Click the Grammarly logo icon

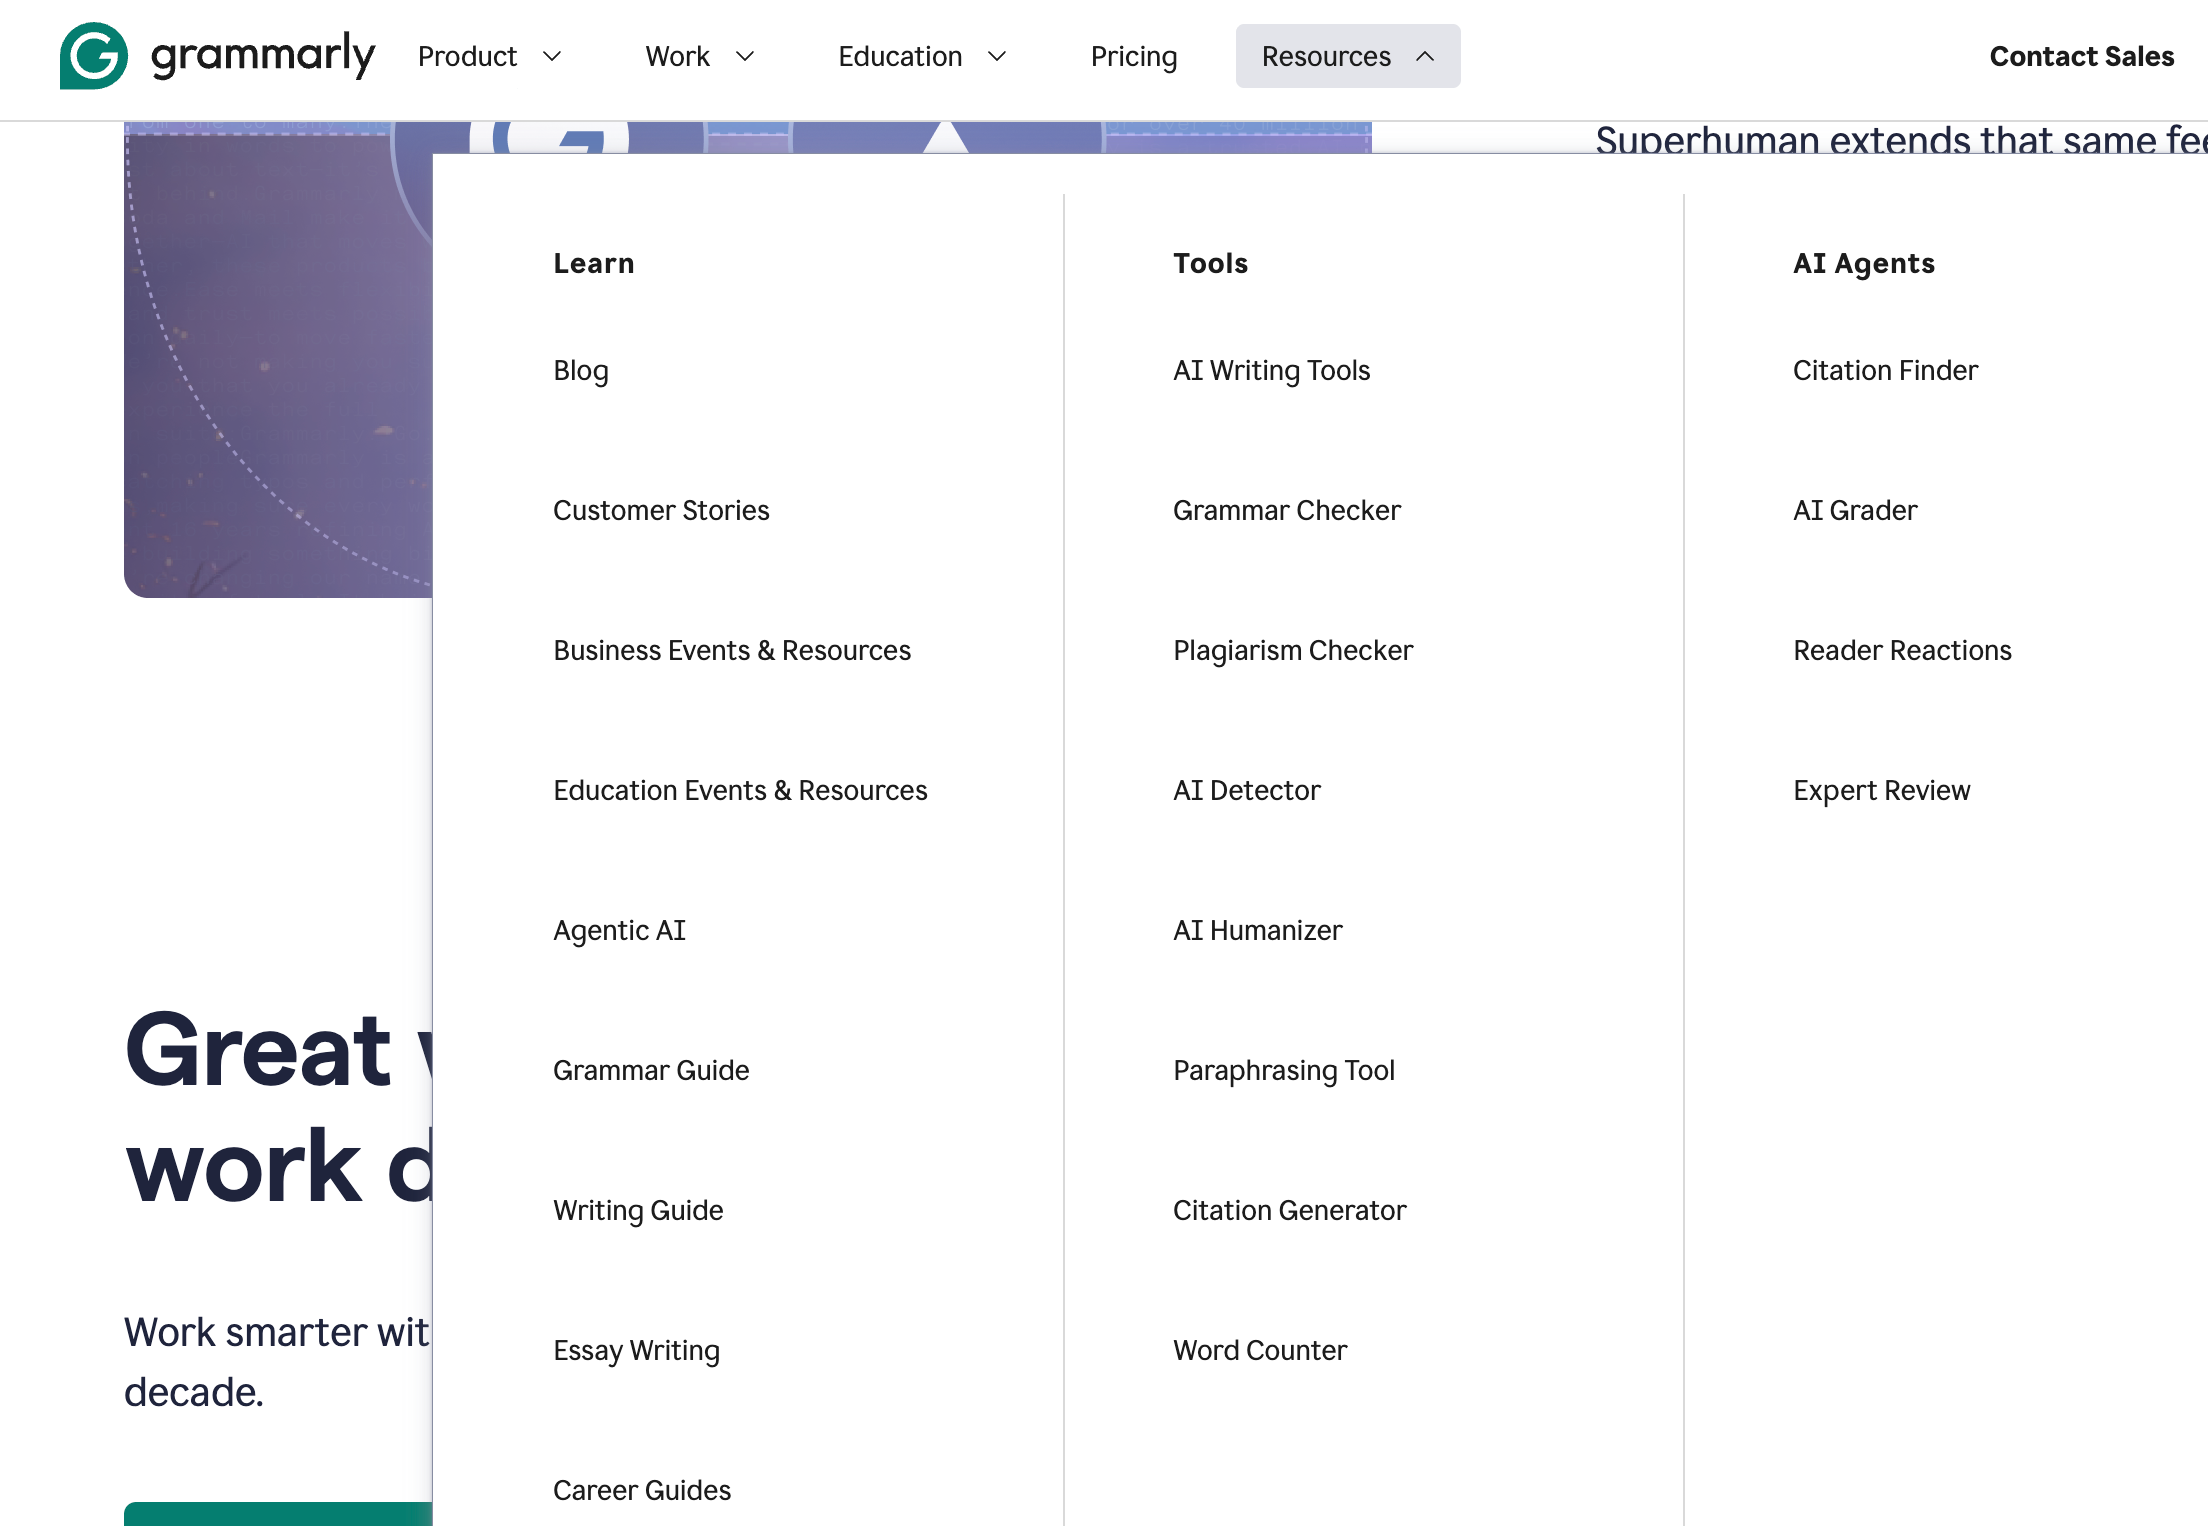(94, 56)
